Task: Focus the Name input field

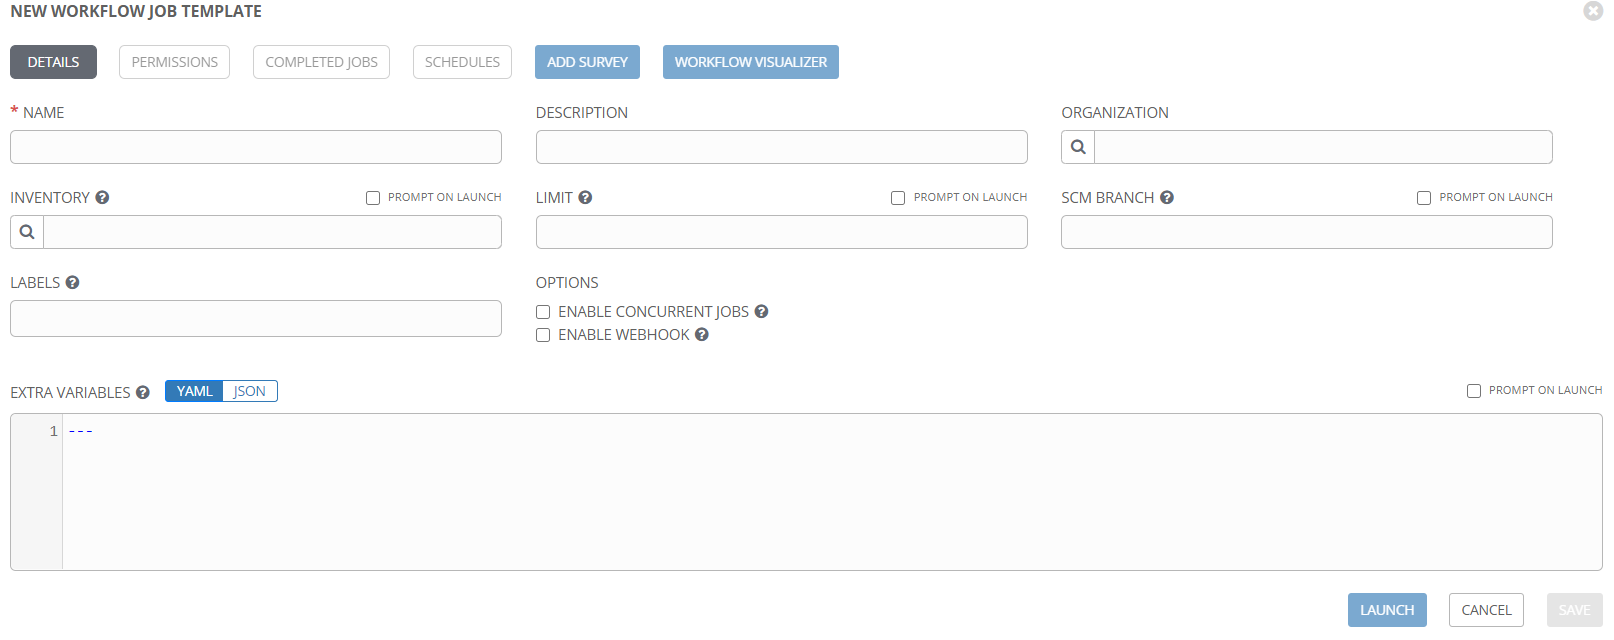Action: coord(256,147)
